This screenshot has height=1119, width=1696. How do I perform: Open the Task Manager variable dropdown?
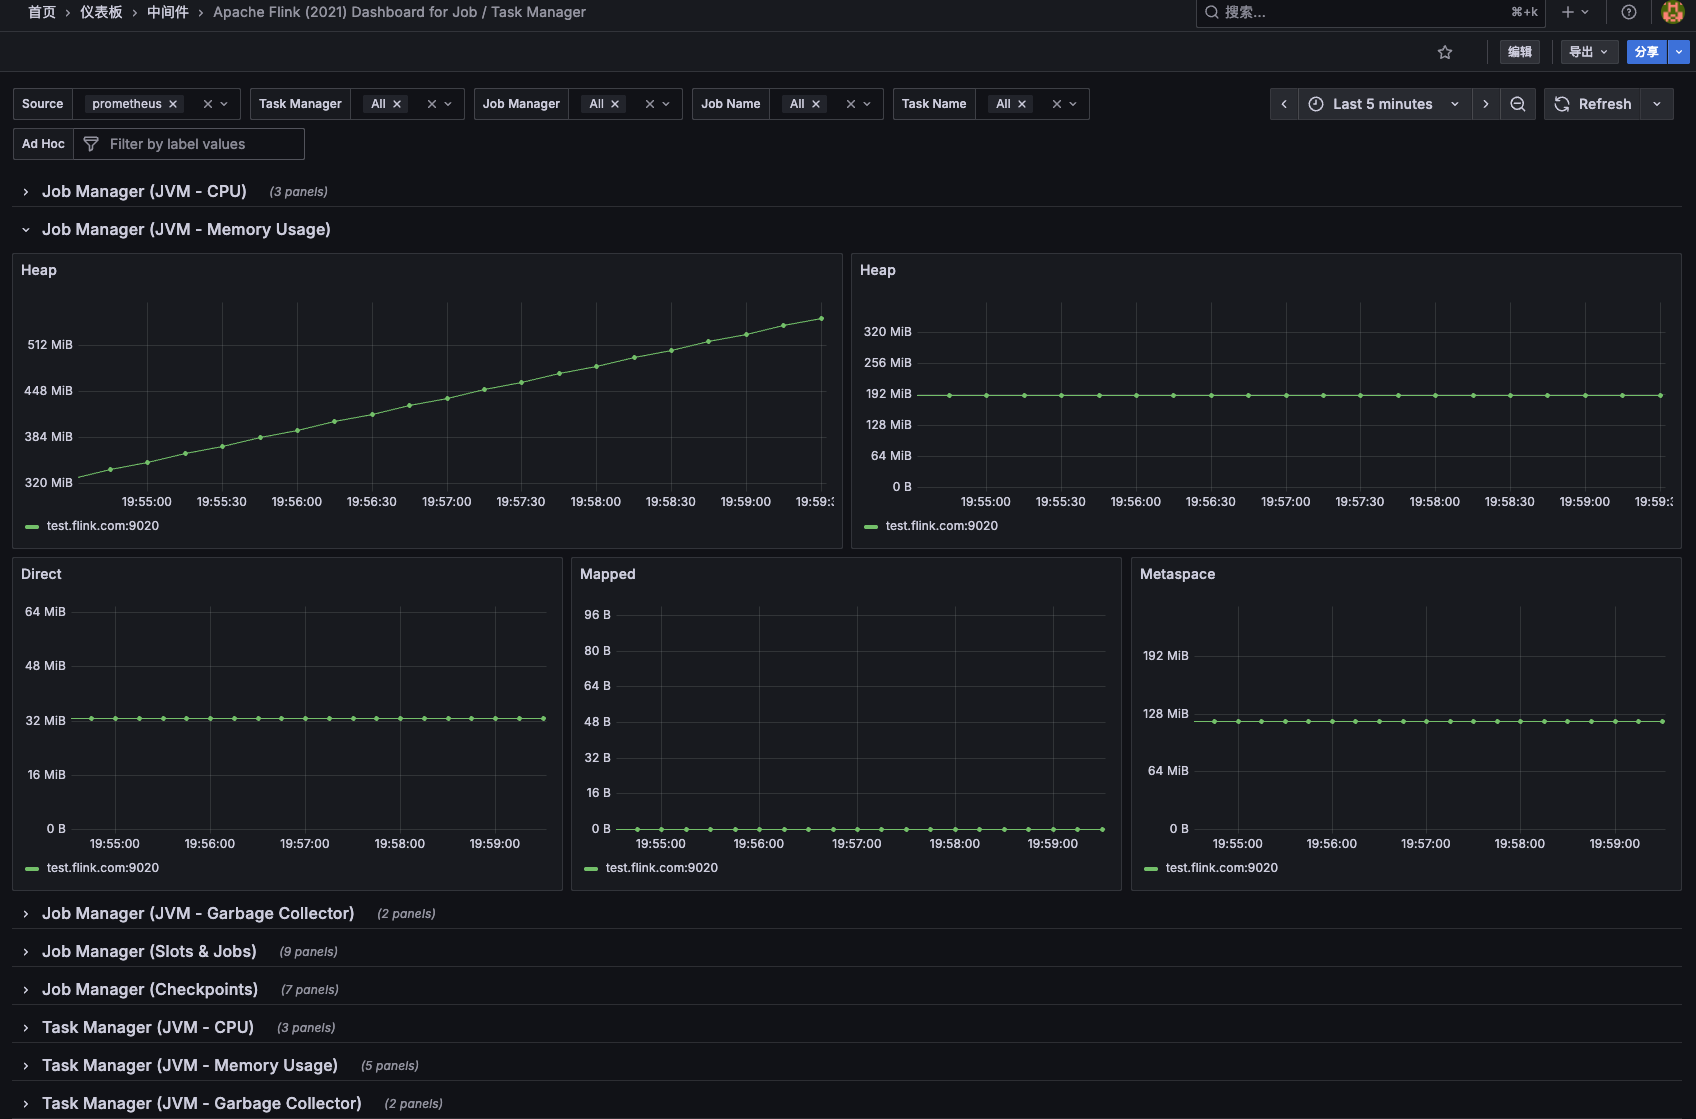coord(448,104)
